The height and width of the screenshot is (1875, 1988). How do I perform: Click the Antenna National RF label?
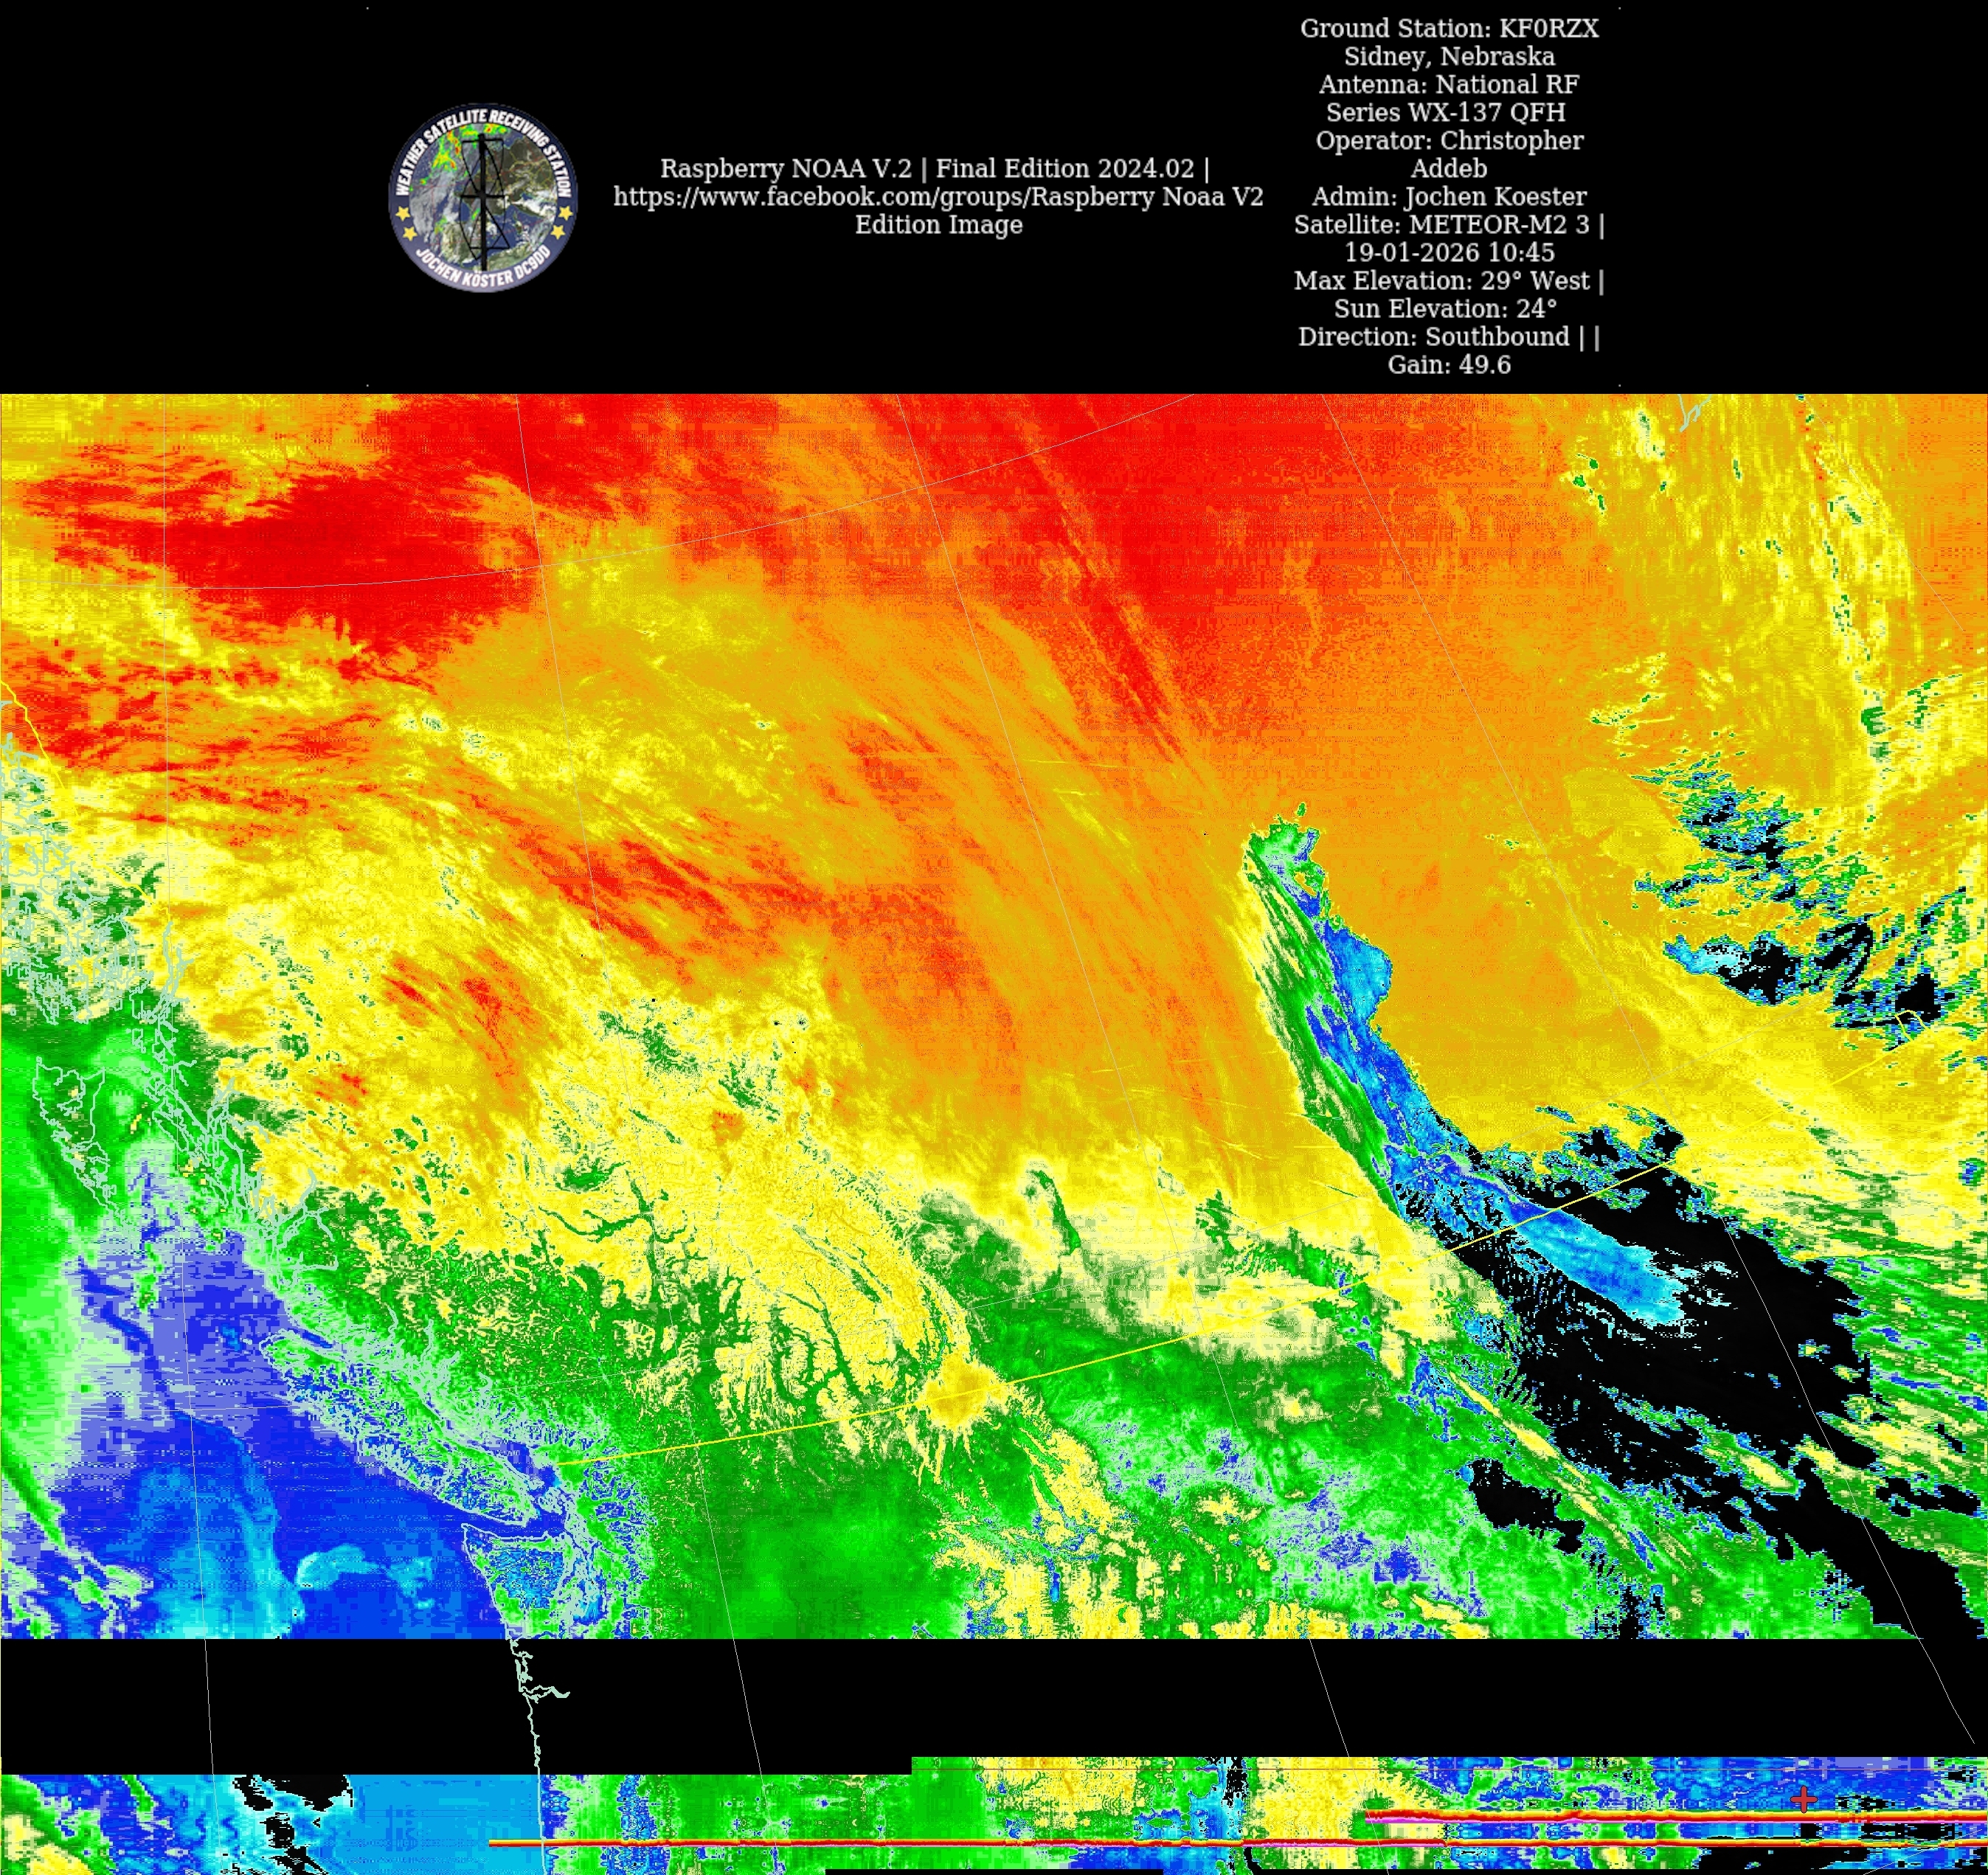pos(1448,84)
